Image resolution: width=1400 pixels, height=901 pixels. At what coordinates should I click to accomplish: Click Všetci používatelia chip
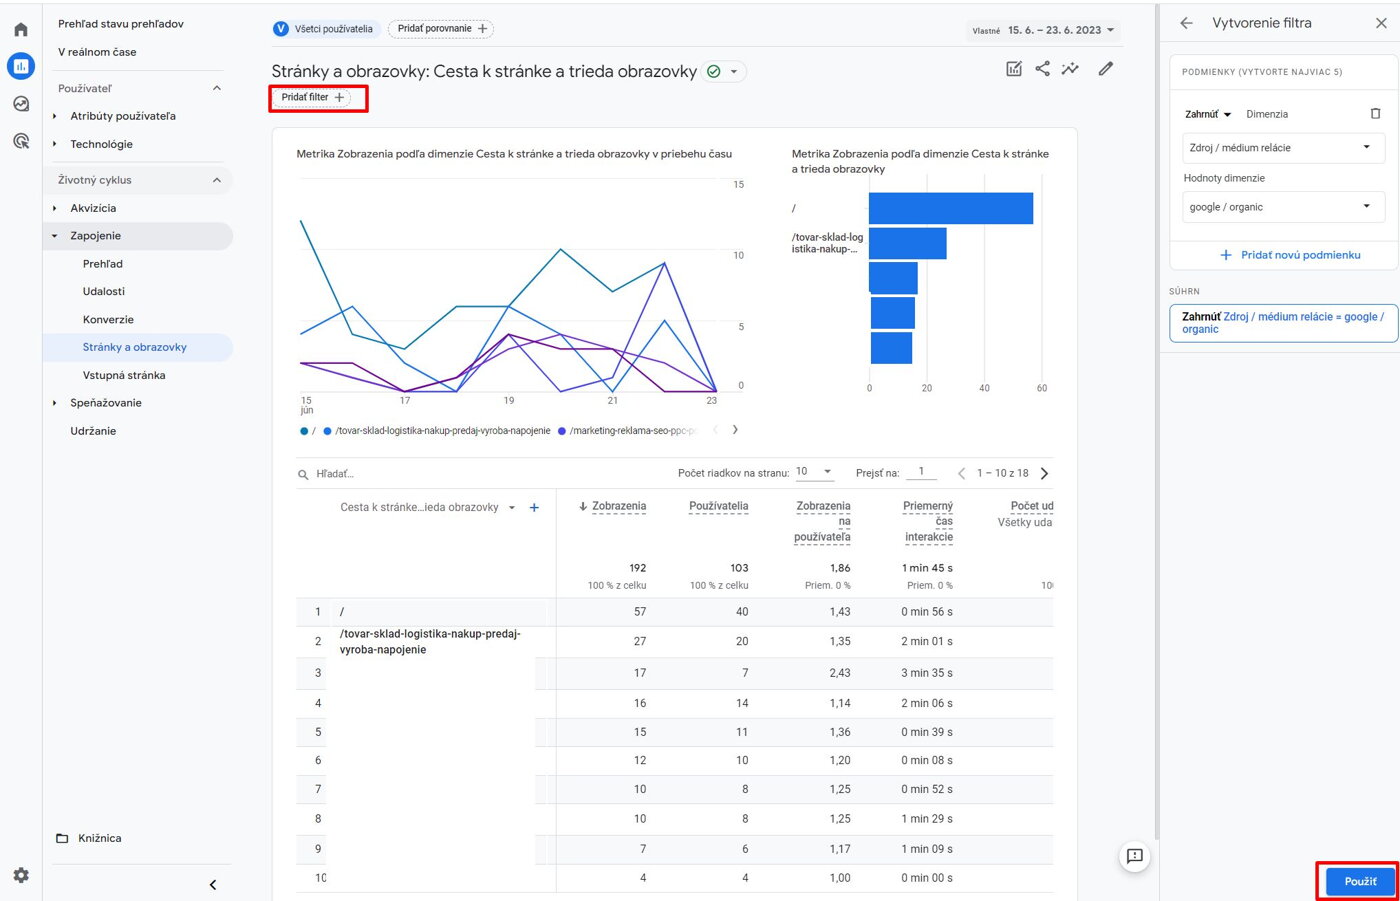tap(324, 29)
